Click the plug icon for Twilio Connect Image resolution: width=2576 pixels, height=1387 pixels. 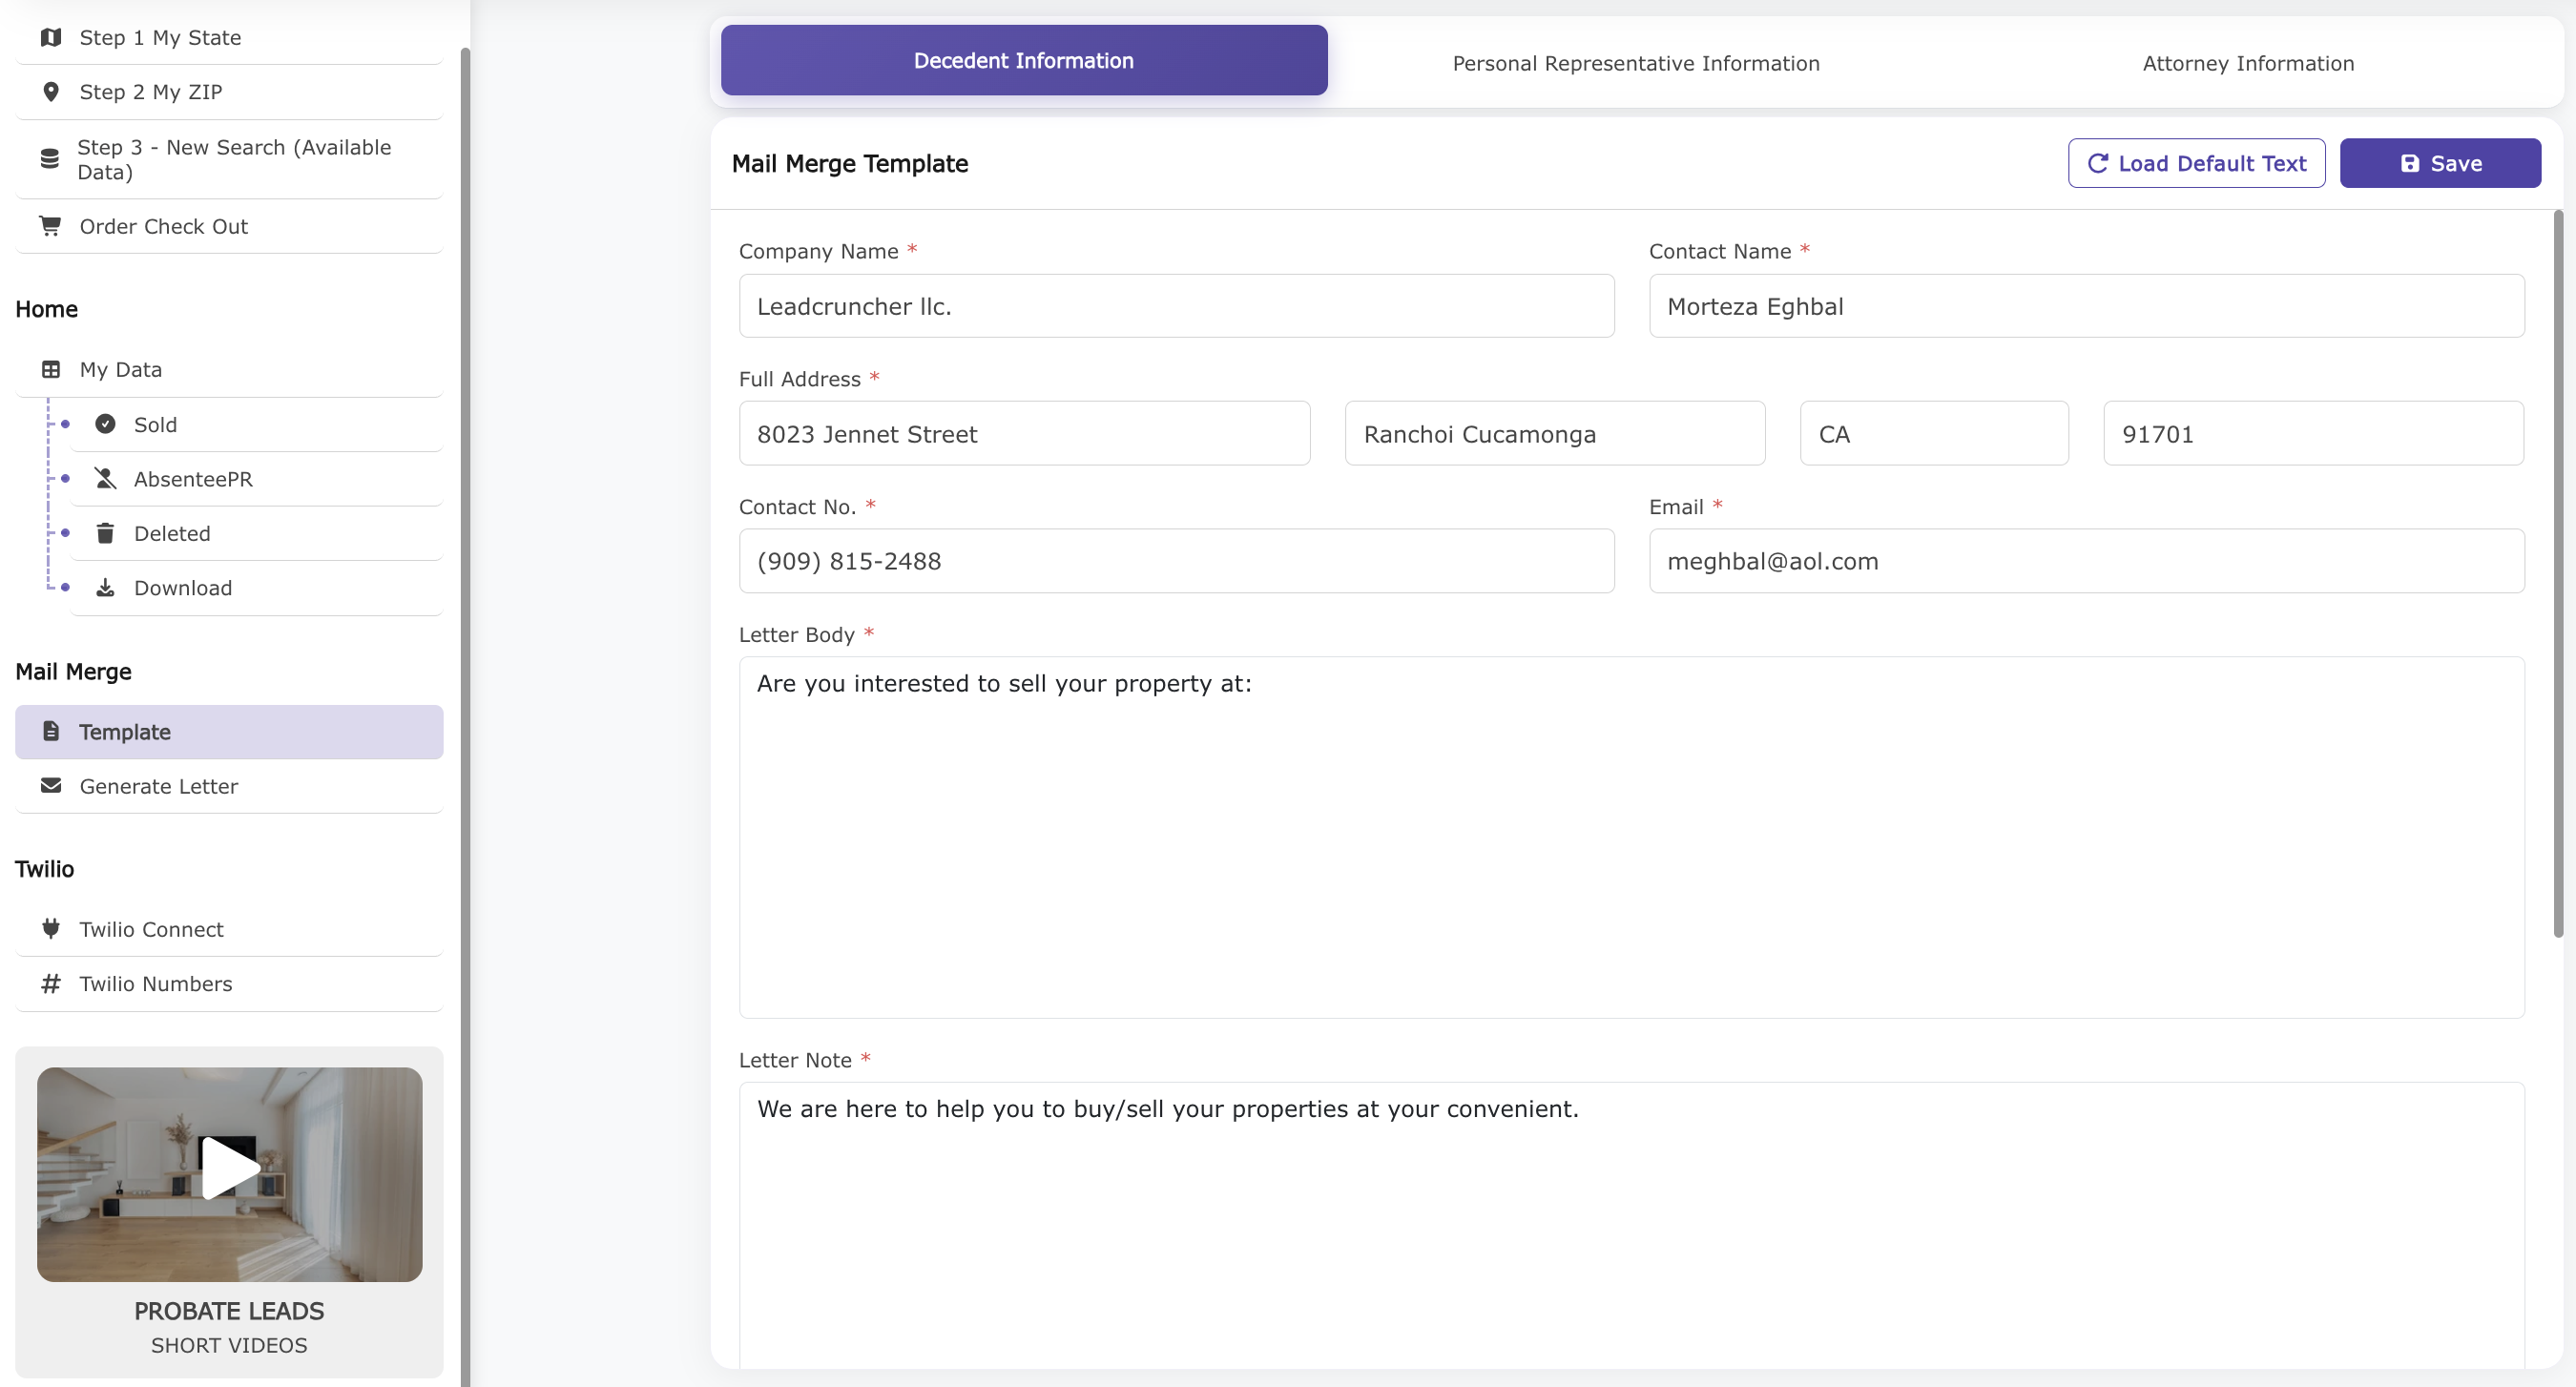[x=50, y=929]
